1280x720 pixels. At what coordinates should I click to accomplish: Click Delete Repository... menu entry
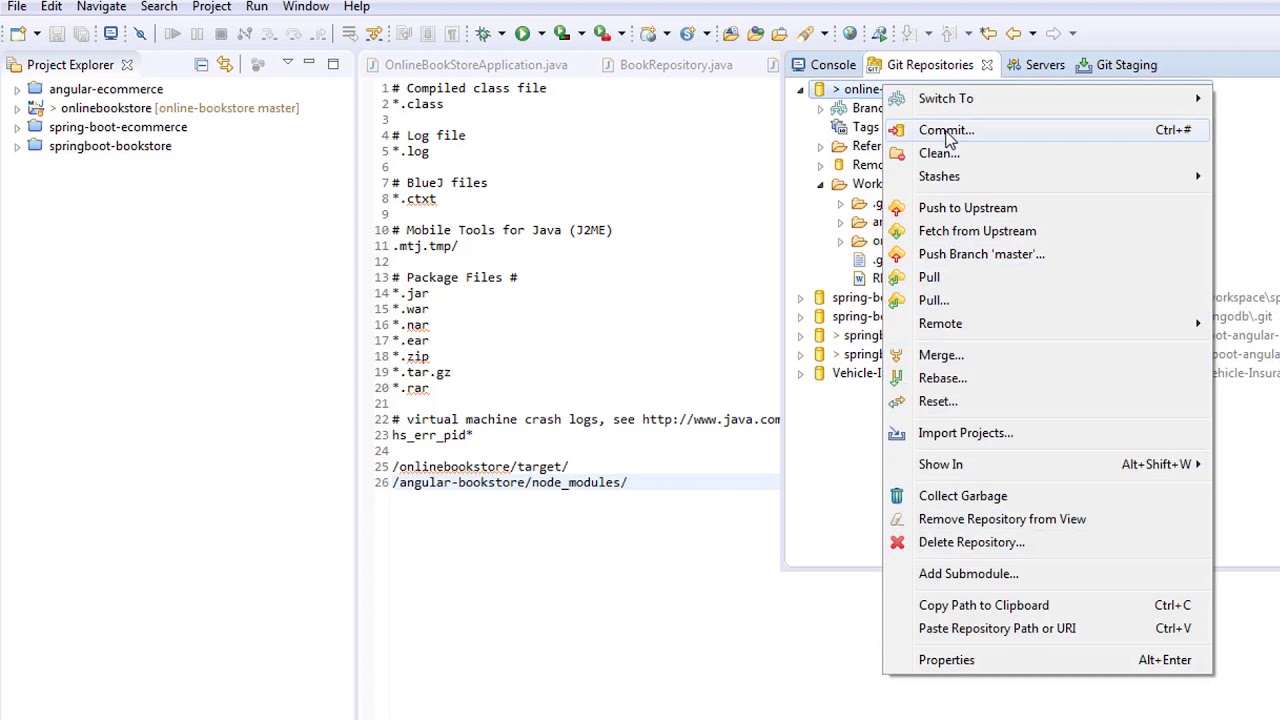(1047, 542)
